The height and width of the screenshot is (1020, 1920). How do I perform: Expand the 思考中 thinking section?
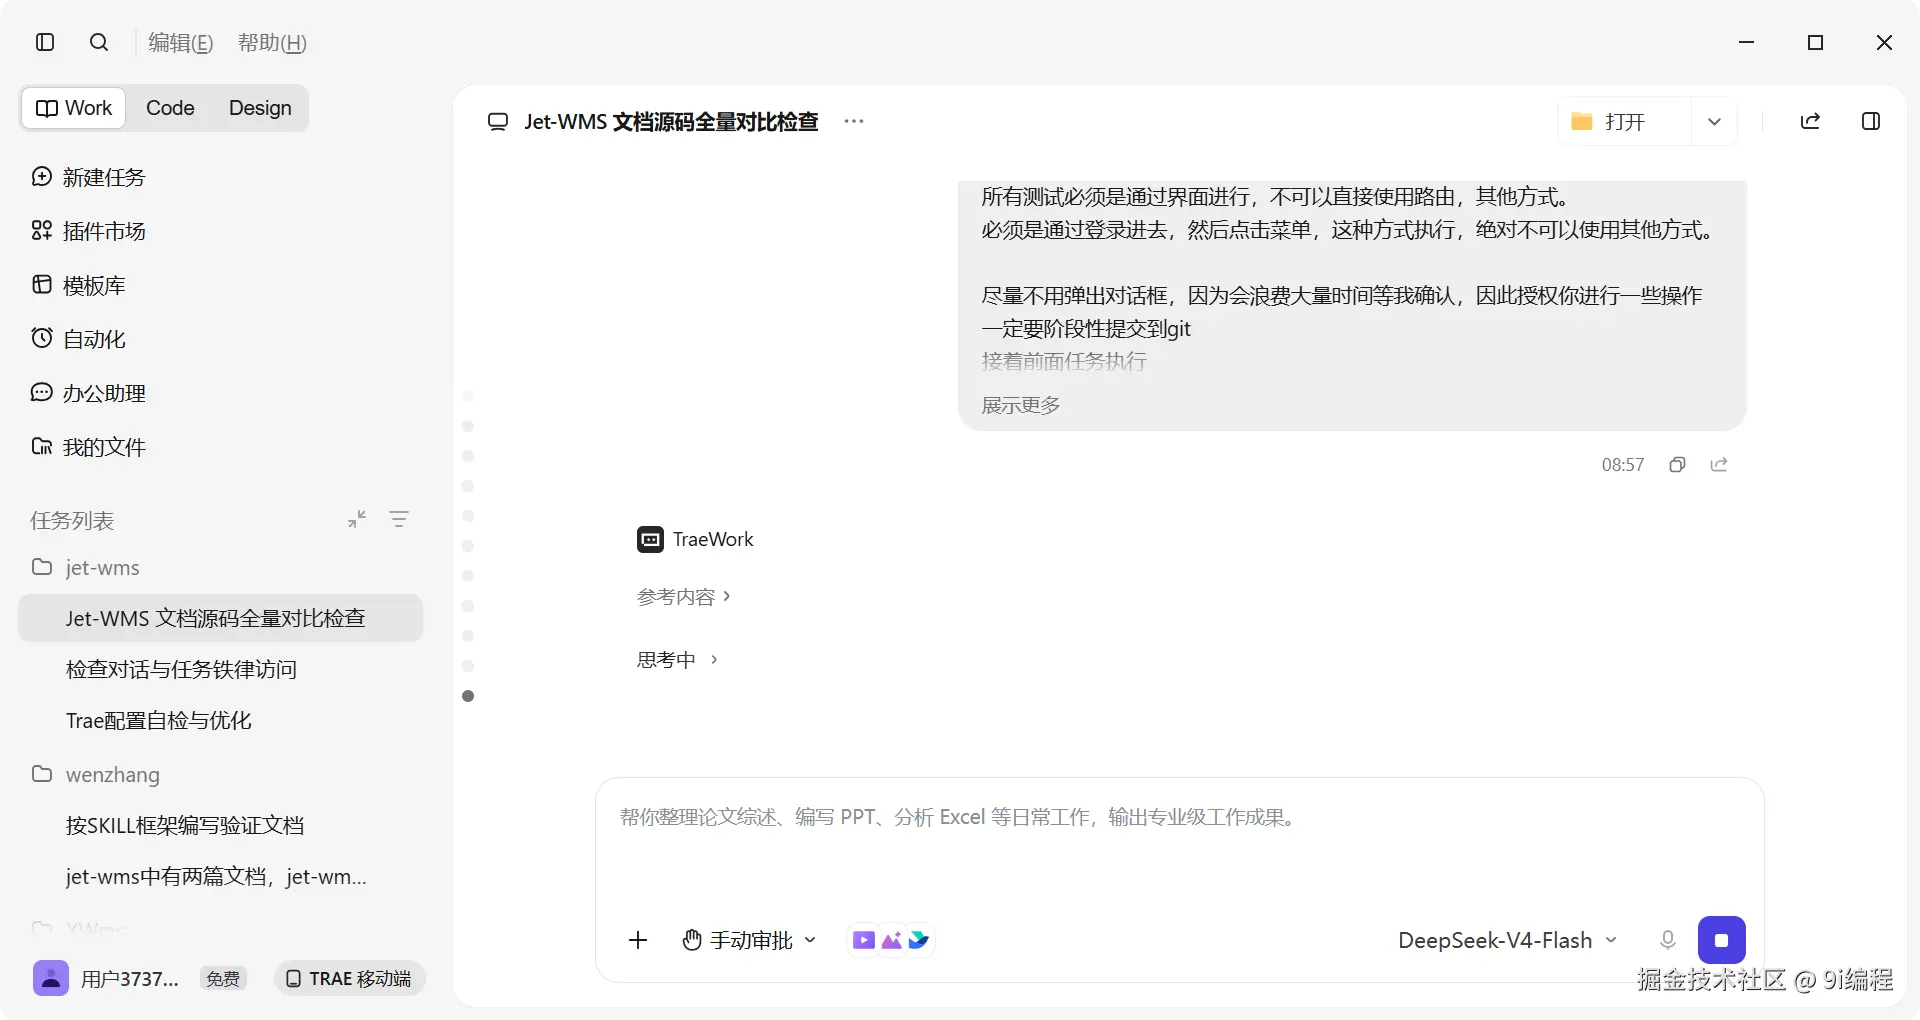[677, 659]
